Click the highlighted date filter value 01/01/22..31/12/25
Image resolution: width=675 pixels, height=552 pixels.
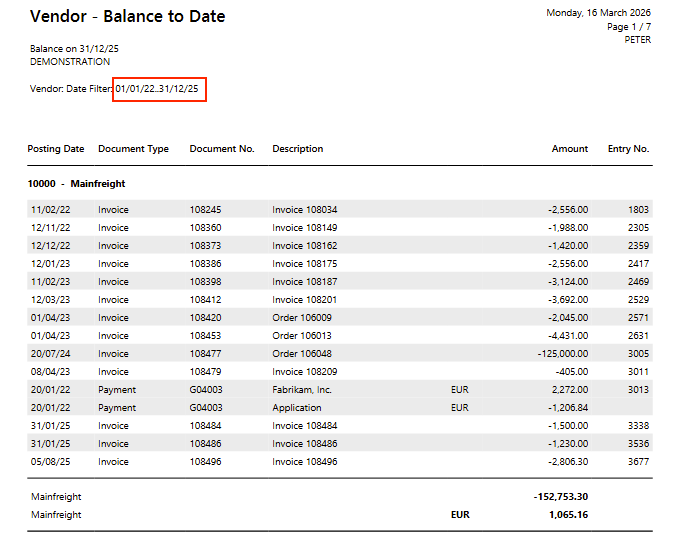coord(159,89)
